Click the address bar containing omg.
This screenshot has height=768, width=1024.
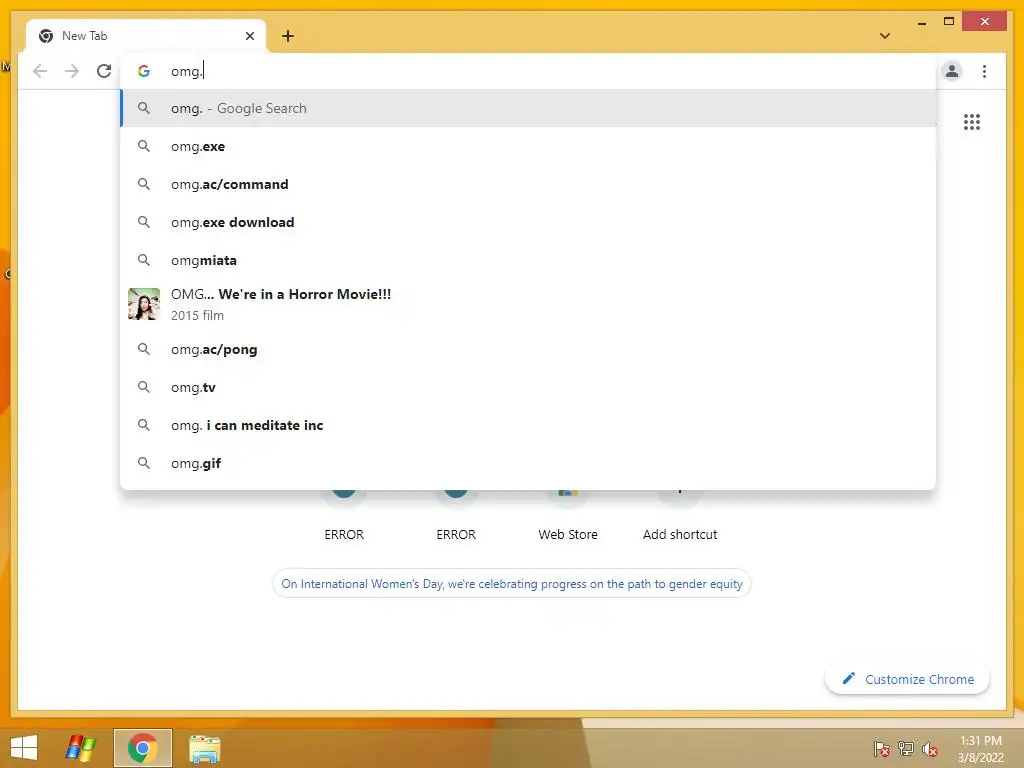click(x=529, y=71)
